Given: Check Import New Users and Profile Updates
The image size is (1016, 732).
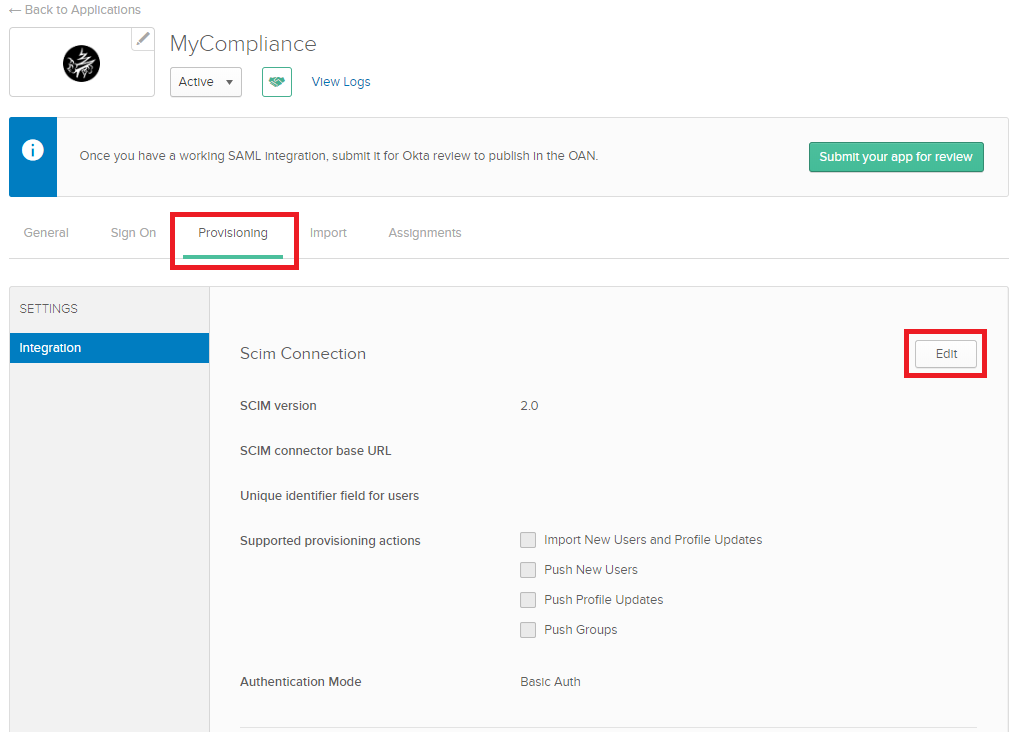Looking at the screenshot, I should point(528,540).
